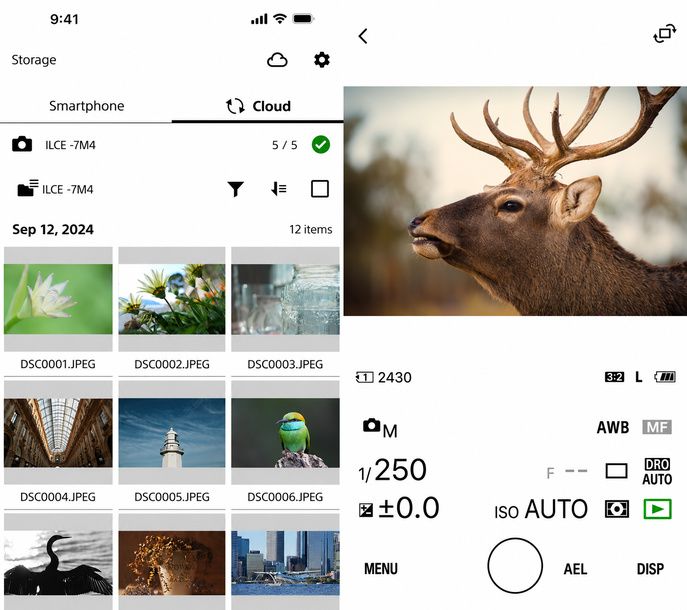687x610 pixels.
Task: Tap the DISP display button
Action: [x=650, y=569]
